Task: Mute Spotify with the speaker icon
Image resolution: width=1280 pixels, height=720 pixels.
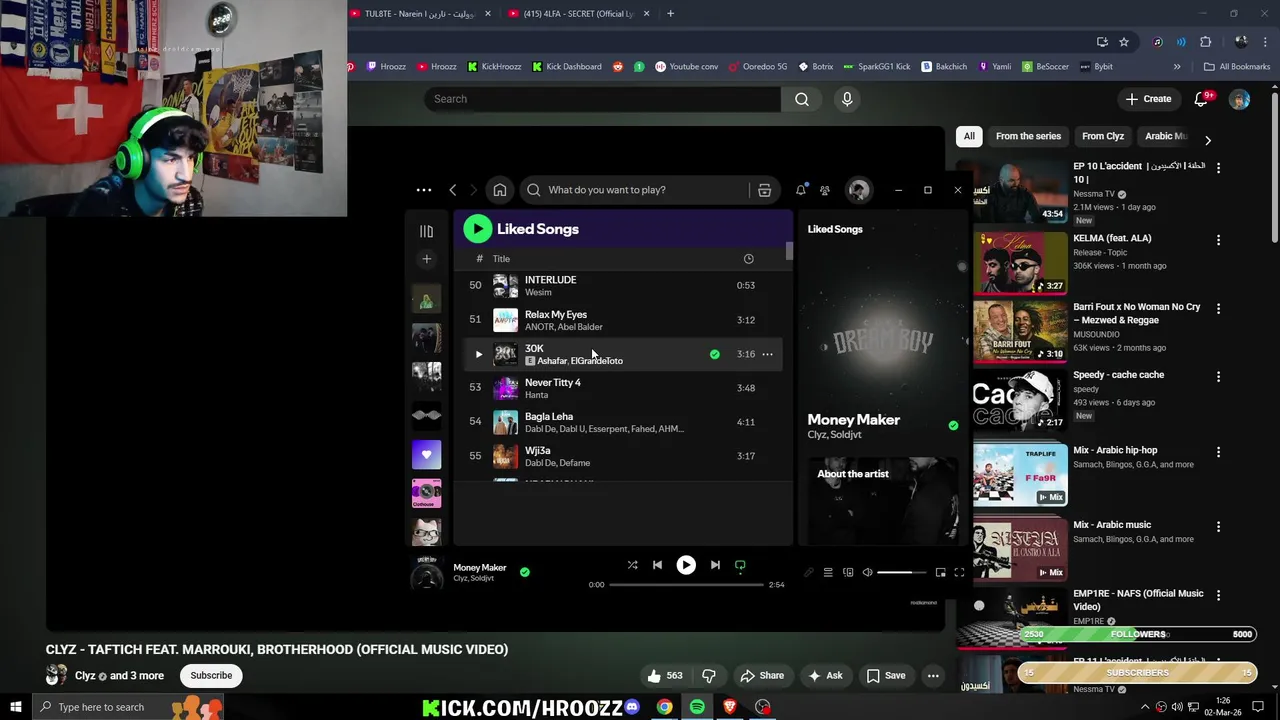Action: tap(867, 572)
